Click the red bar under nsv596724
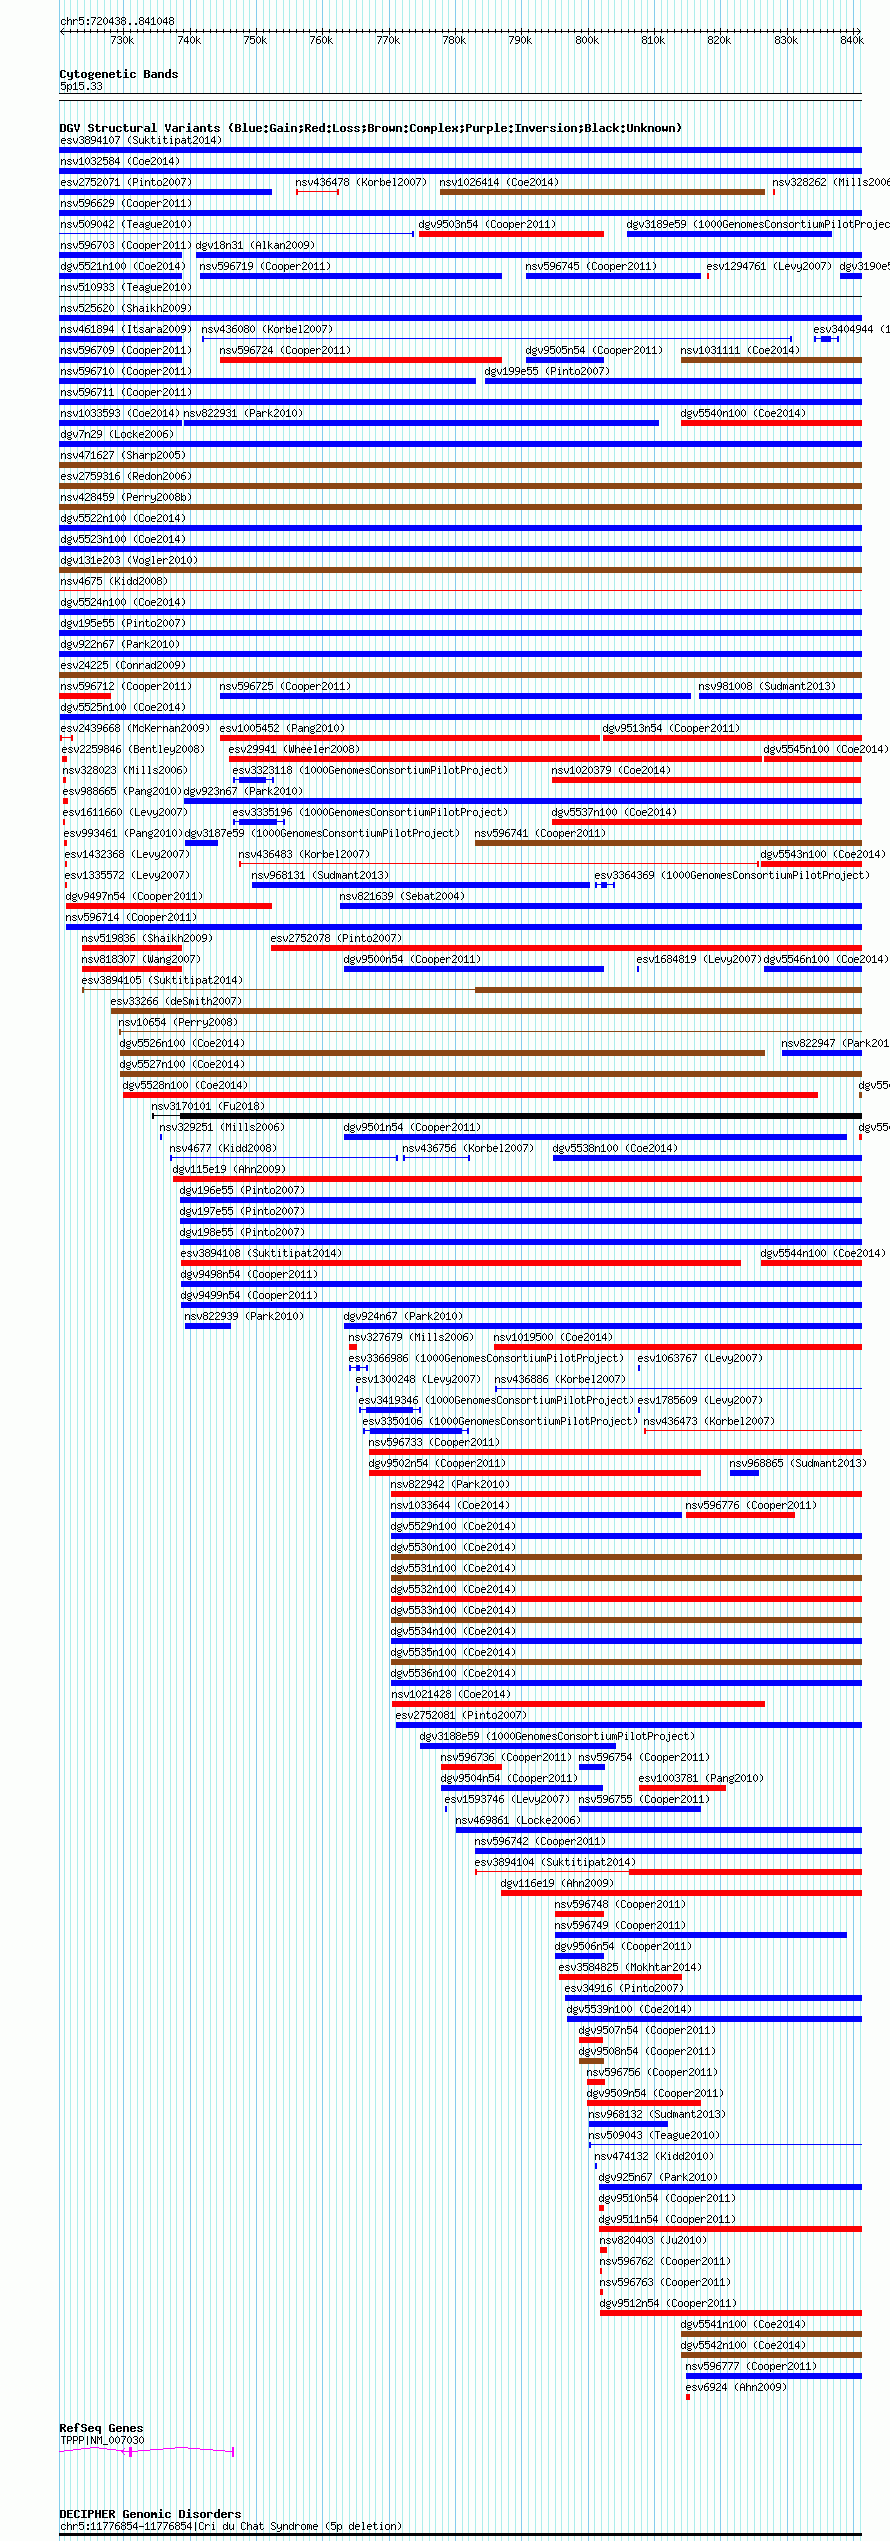The height and width of the screenshot is (2541, 890). point(361,360)
